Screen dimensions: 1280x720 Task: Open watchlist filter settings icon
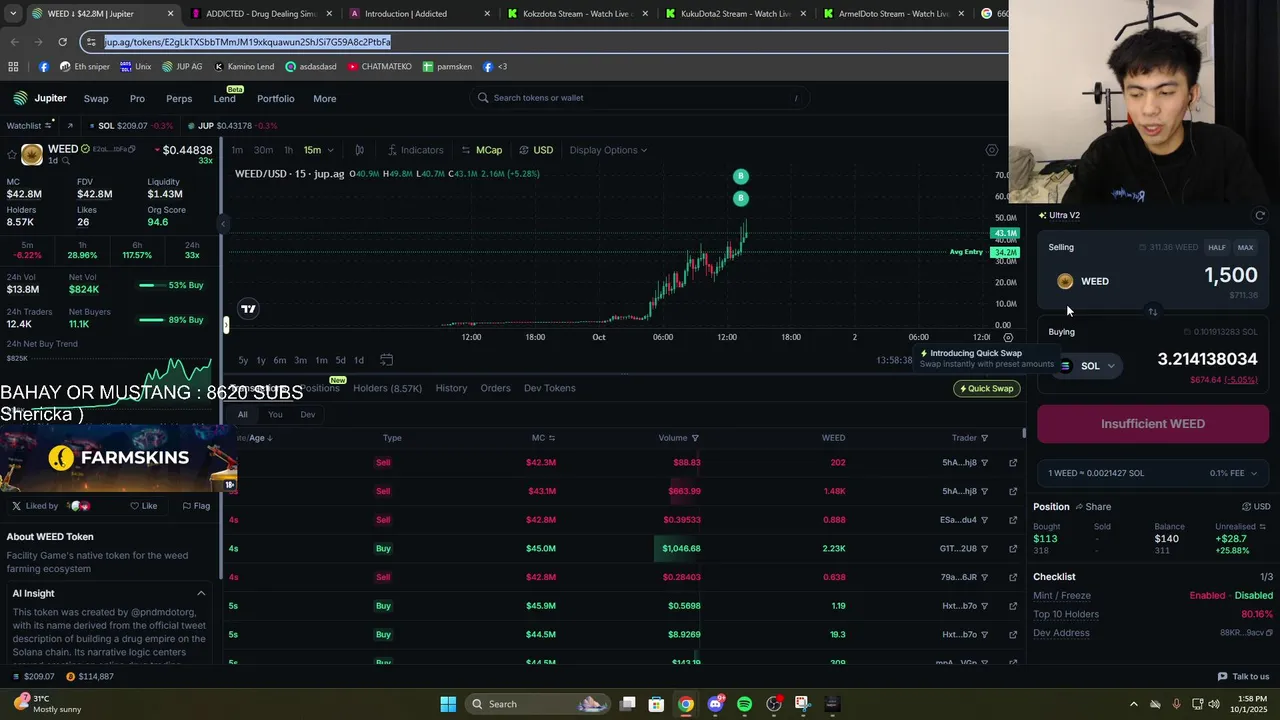point(48,126)
